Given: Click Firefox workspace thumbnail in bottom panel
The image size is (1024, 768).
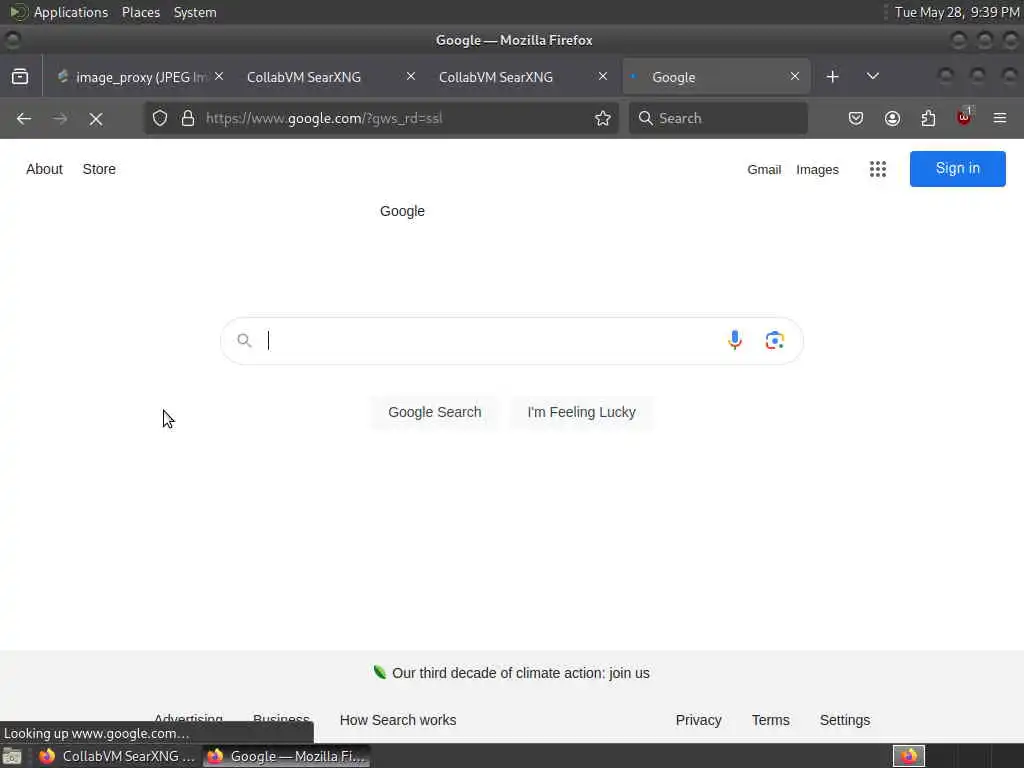Looking at the screenshot, I should (x=908, y=756).
